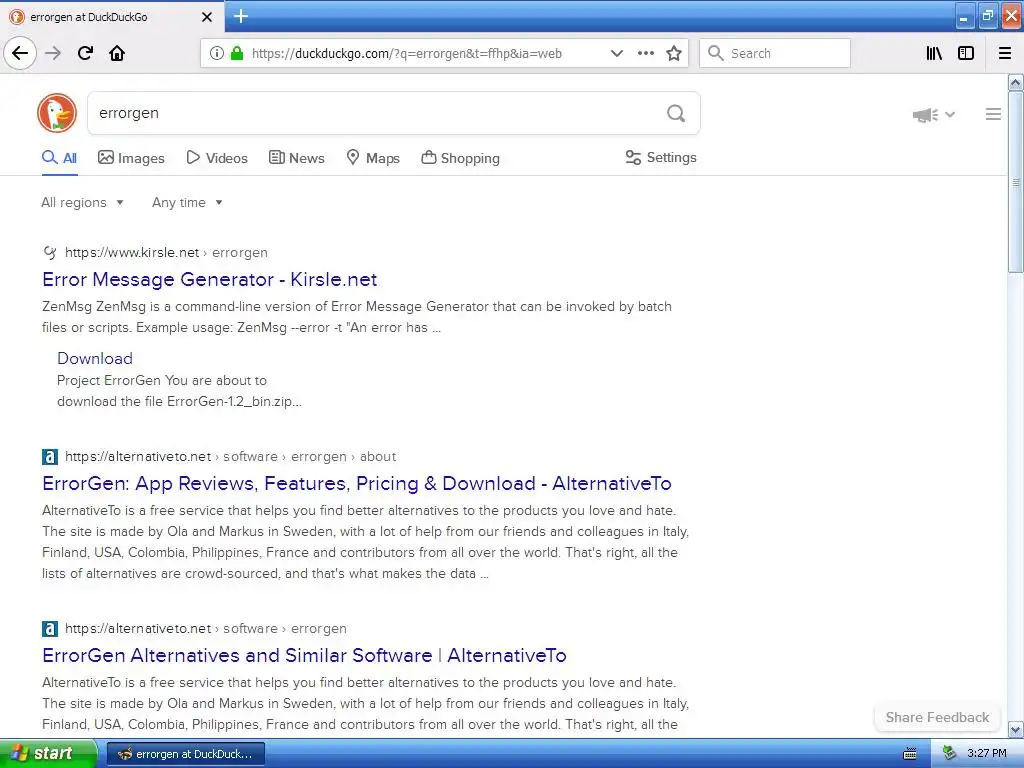
Task: Click the scrollbar up arrow
Action: [x=1016, y=82]
